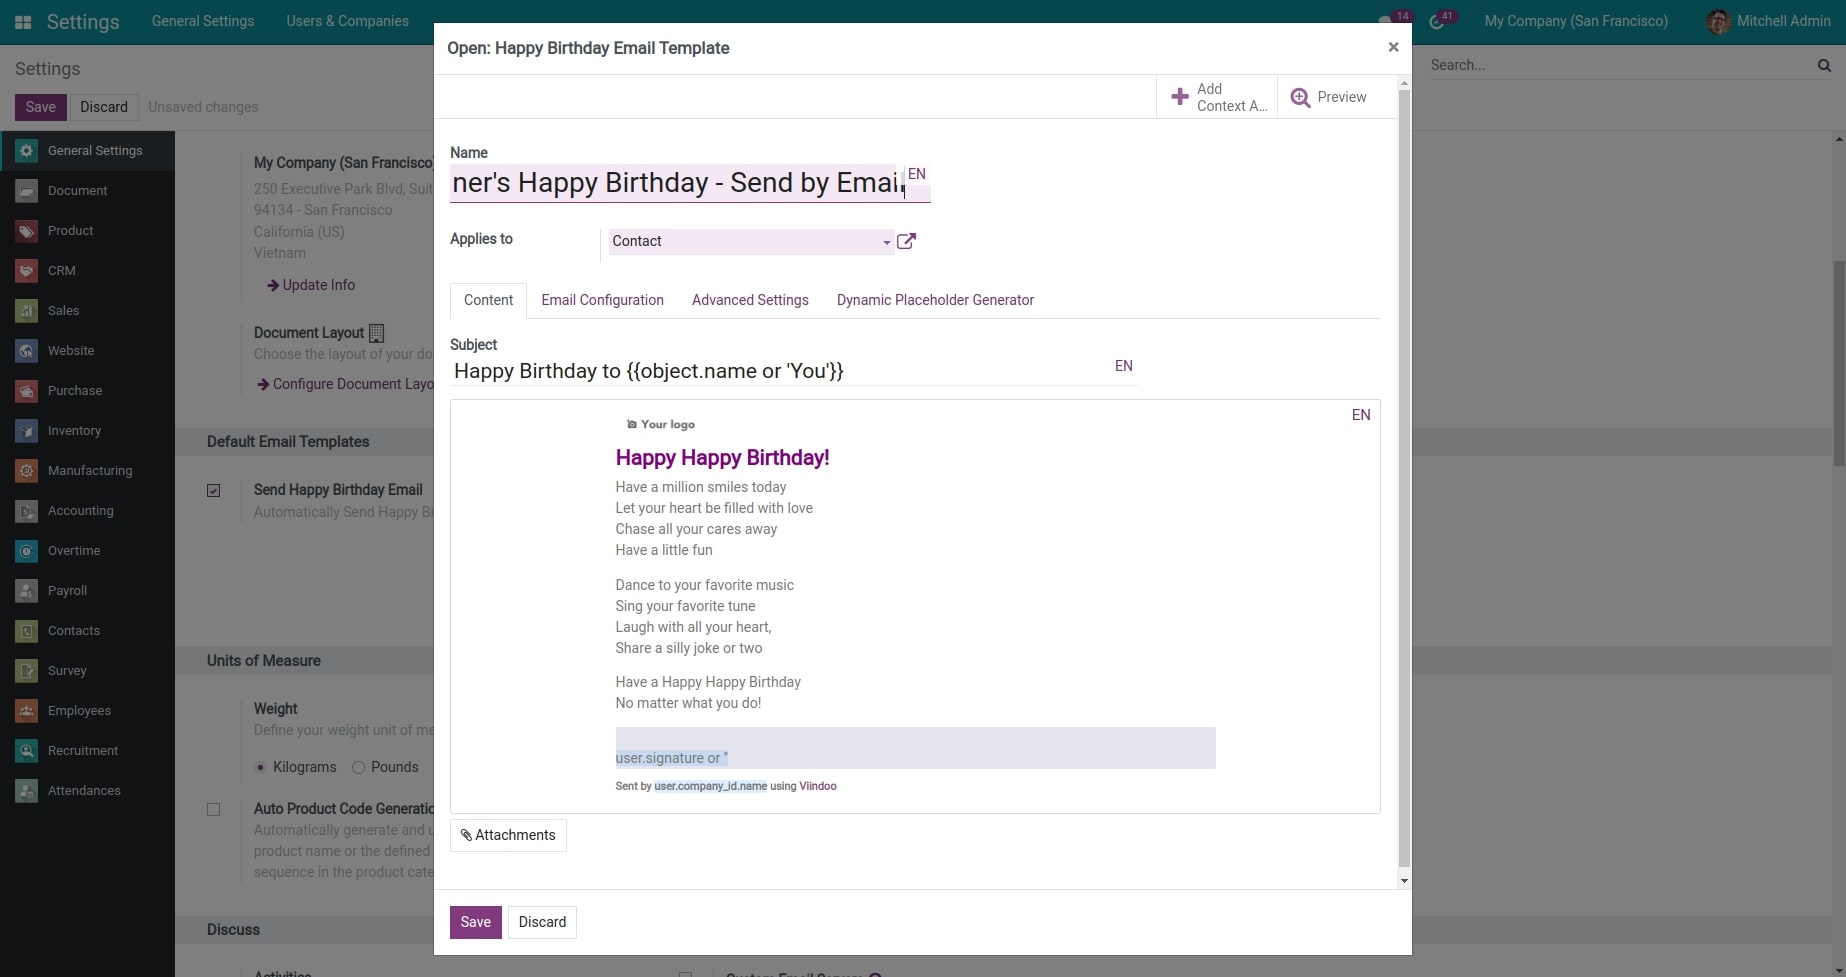Select Pounds as weight unit
1846x977 pixels.
click(x=358, y=767)
